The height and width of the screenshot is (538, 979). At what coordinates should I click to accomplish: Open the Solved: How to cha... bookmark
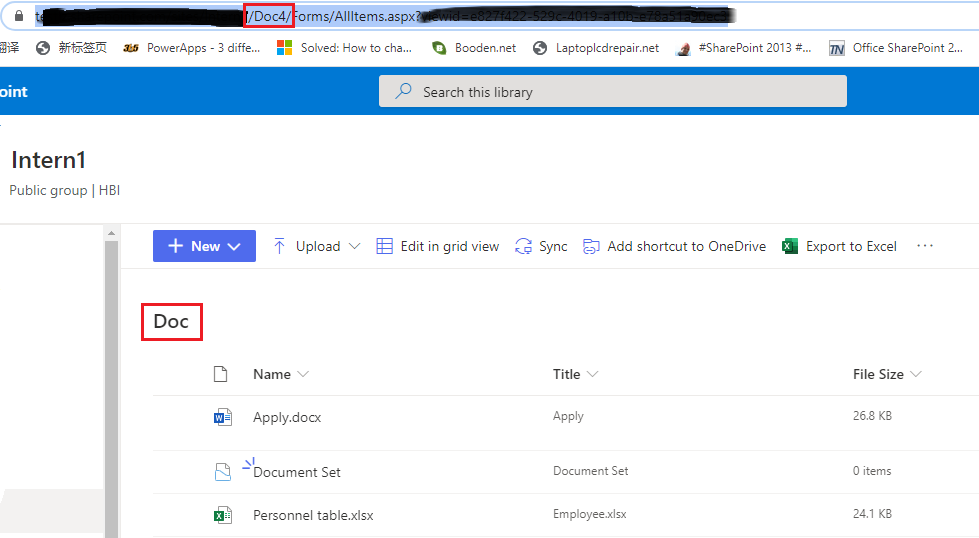click(x=345, y=48)
